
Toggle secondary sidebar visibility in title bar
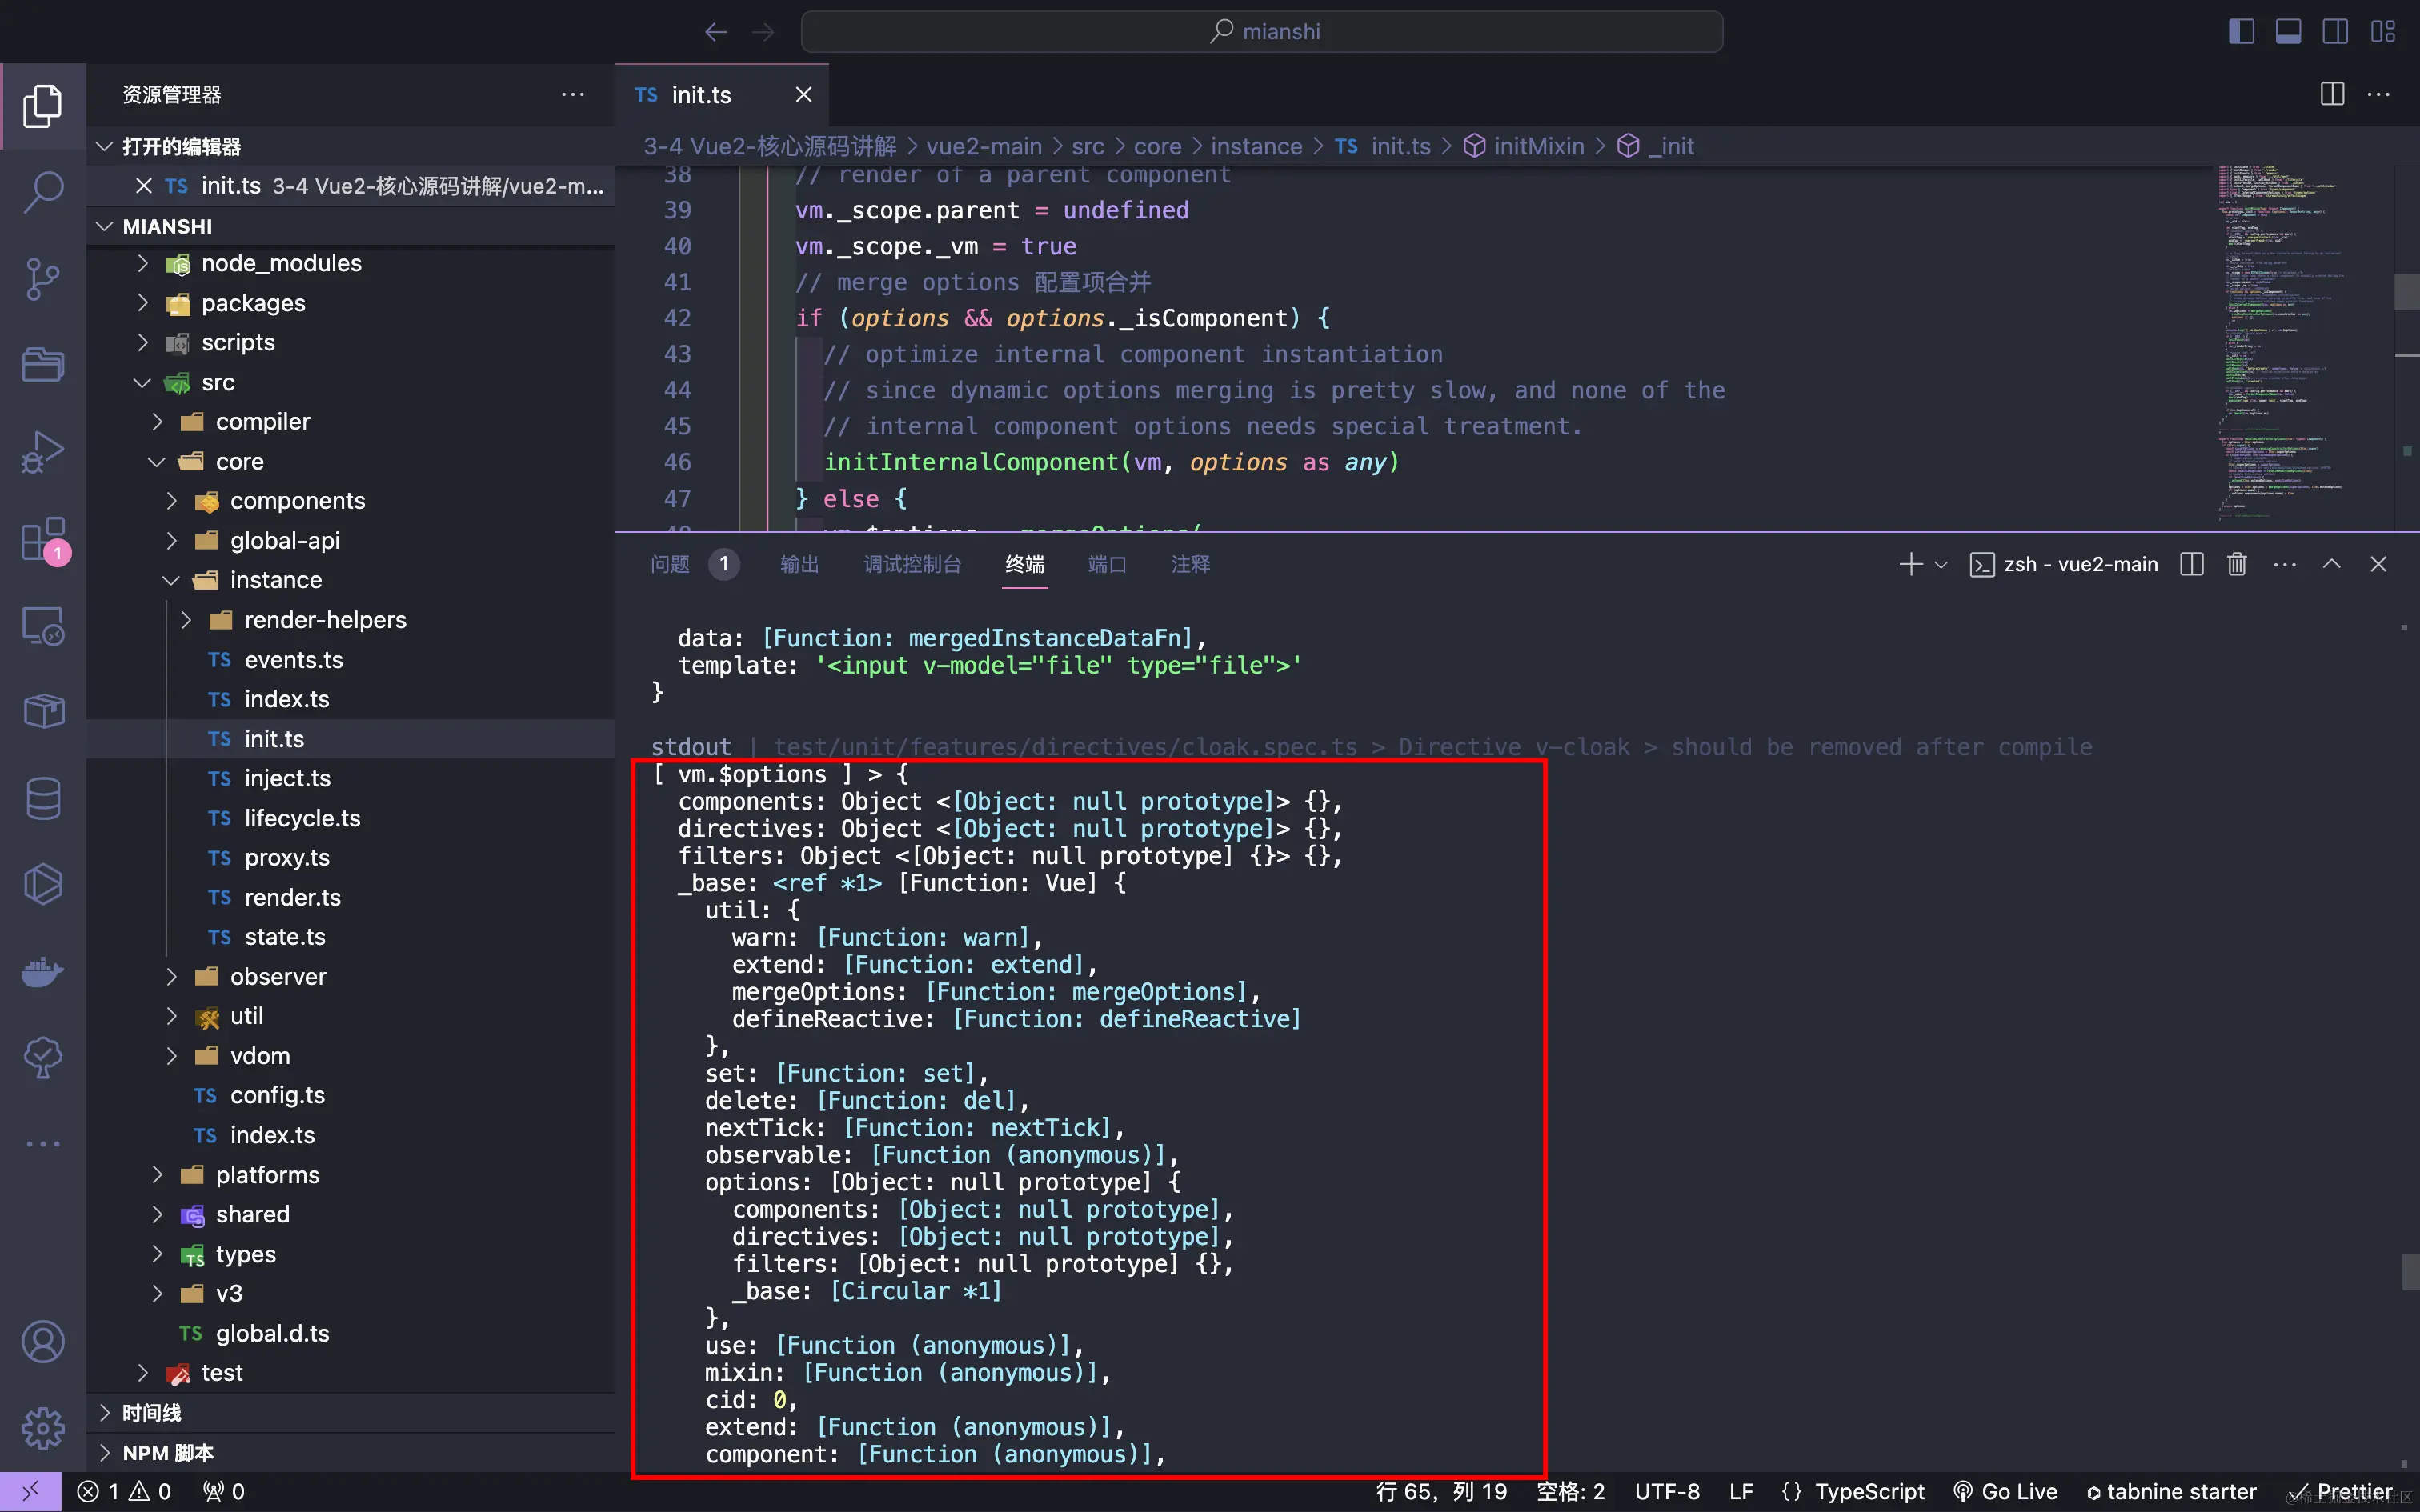(x=2335, y=32)
